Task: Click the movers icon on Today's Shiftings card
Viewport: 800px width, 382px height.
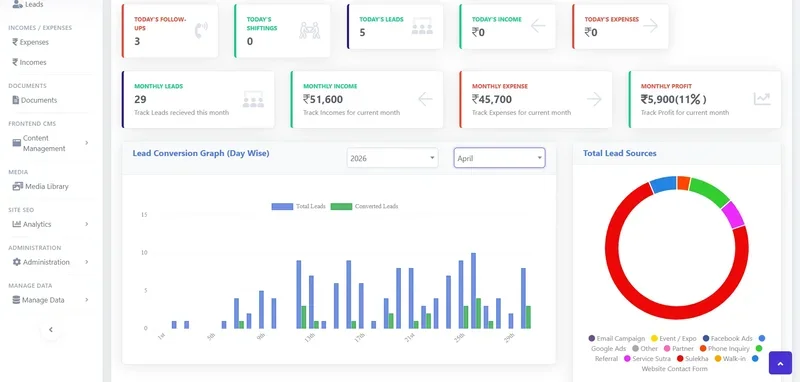Action: pos(310,31)
